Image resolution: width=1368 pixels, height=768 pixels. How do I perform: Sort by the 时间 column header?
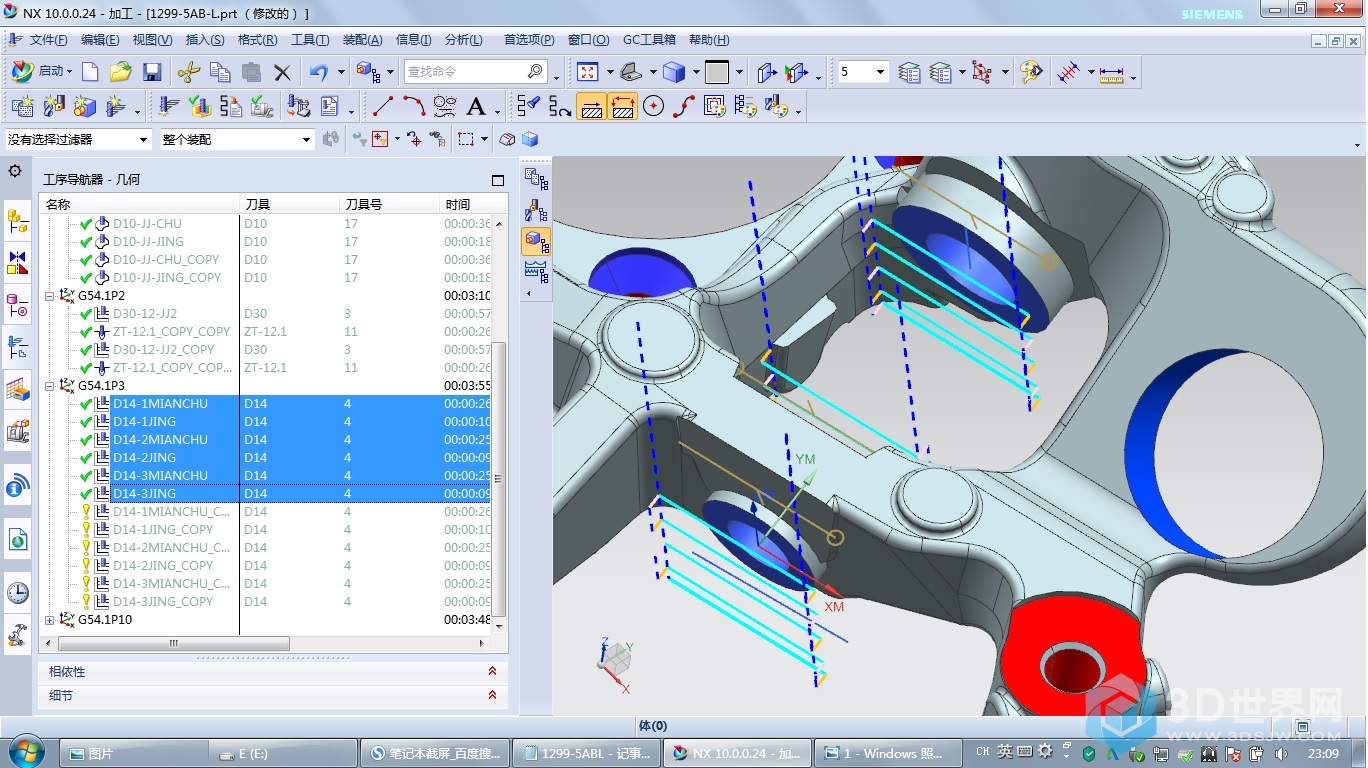pos(468,204)
